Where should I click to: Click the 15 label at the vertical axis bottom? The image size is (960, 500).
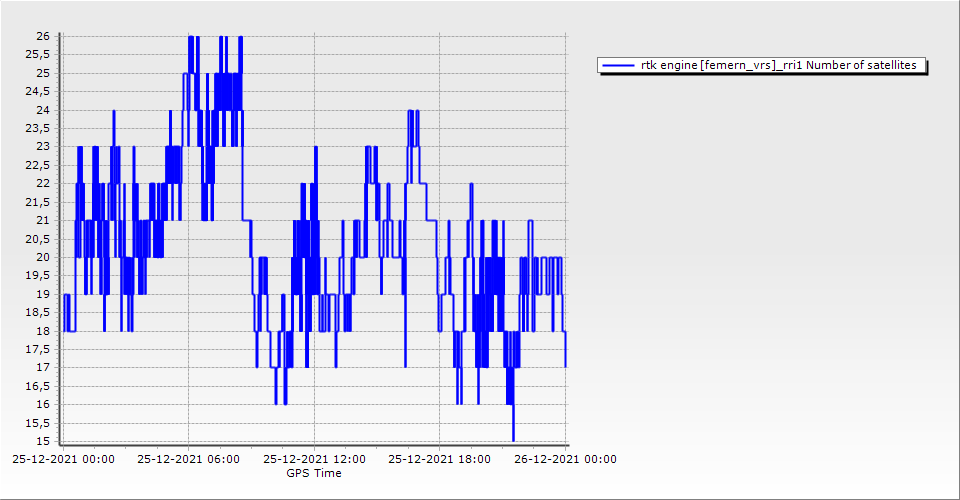[x=43, y=441]
